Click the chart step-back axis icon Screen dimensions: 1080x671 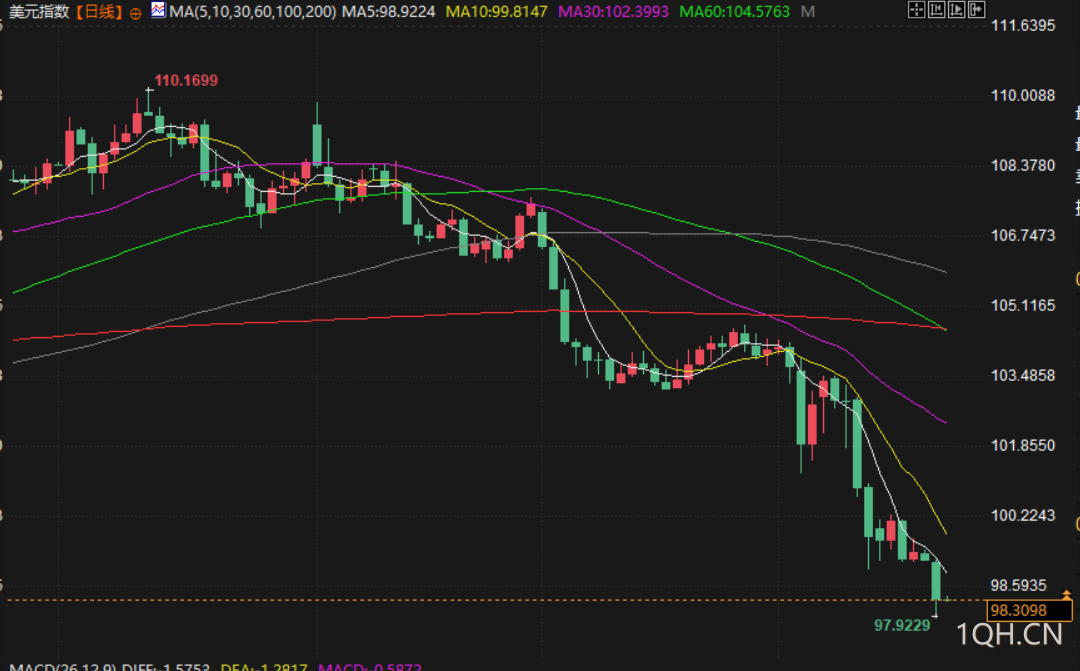[937, 10]
